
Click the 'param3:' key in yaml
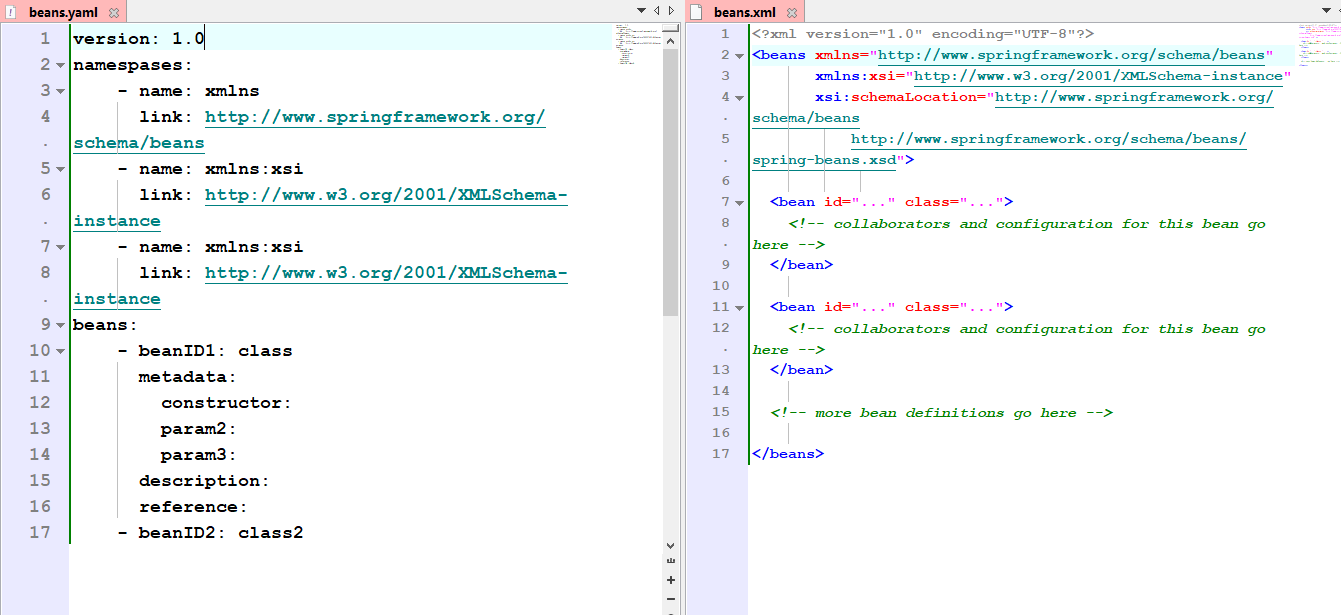pos(199,455)
